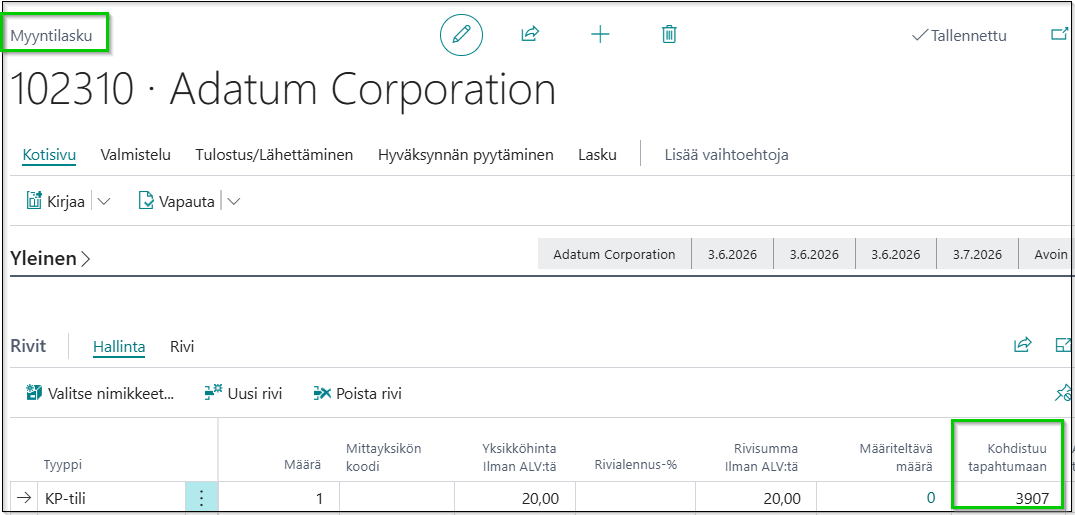Click the Tyyppi column header
1075x515 pixels.
pos(63,465)
